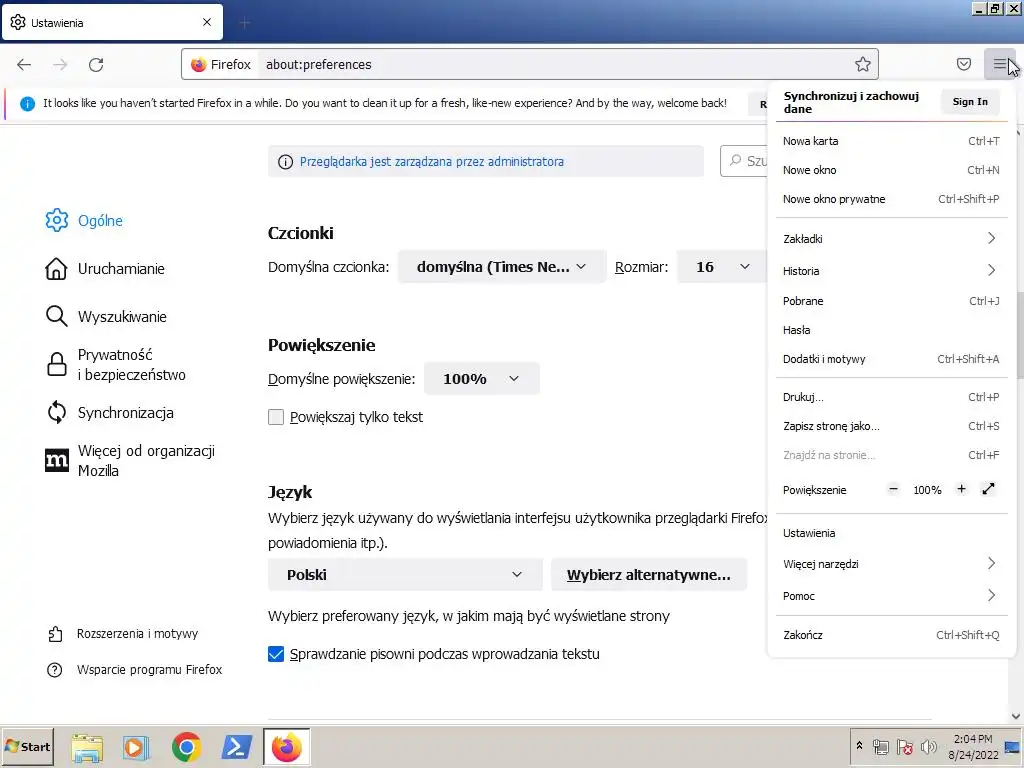Open Prywatność i bezpieczeństwo category
1024x768 pixels.
tap(116, 364)
